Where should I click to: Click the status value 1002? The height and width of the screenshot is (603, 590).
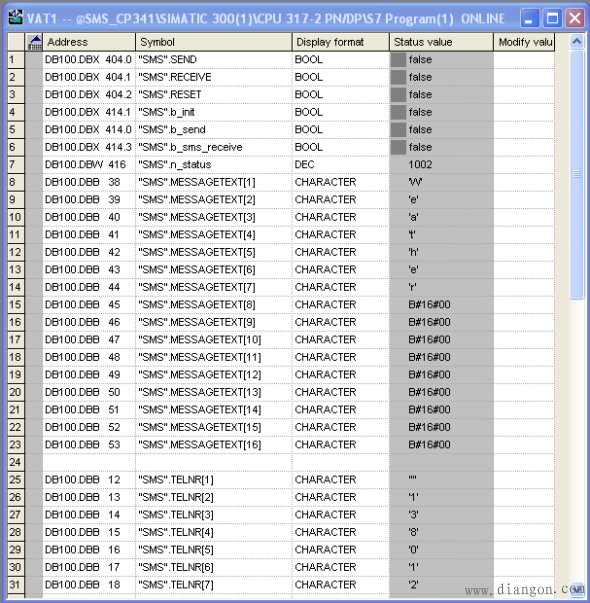tap(420, 165)
